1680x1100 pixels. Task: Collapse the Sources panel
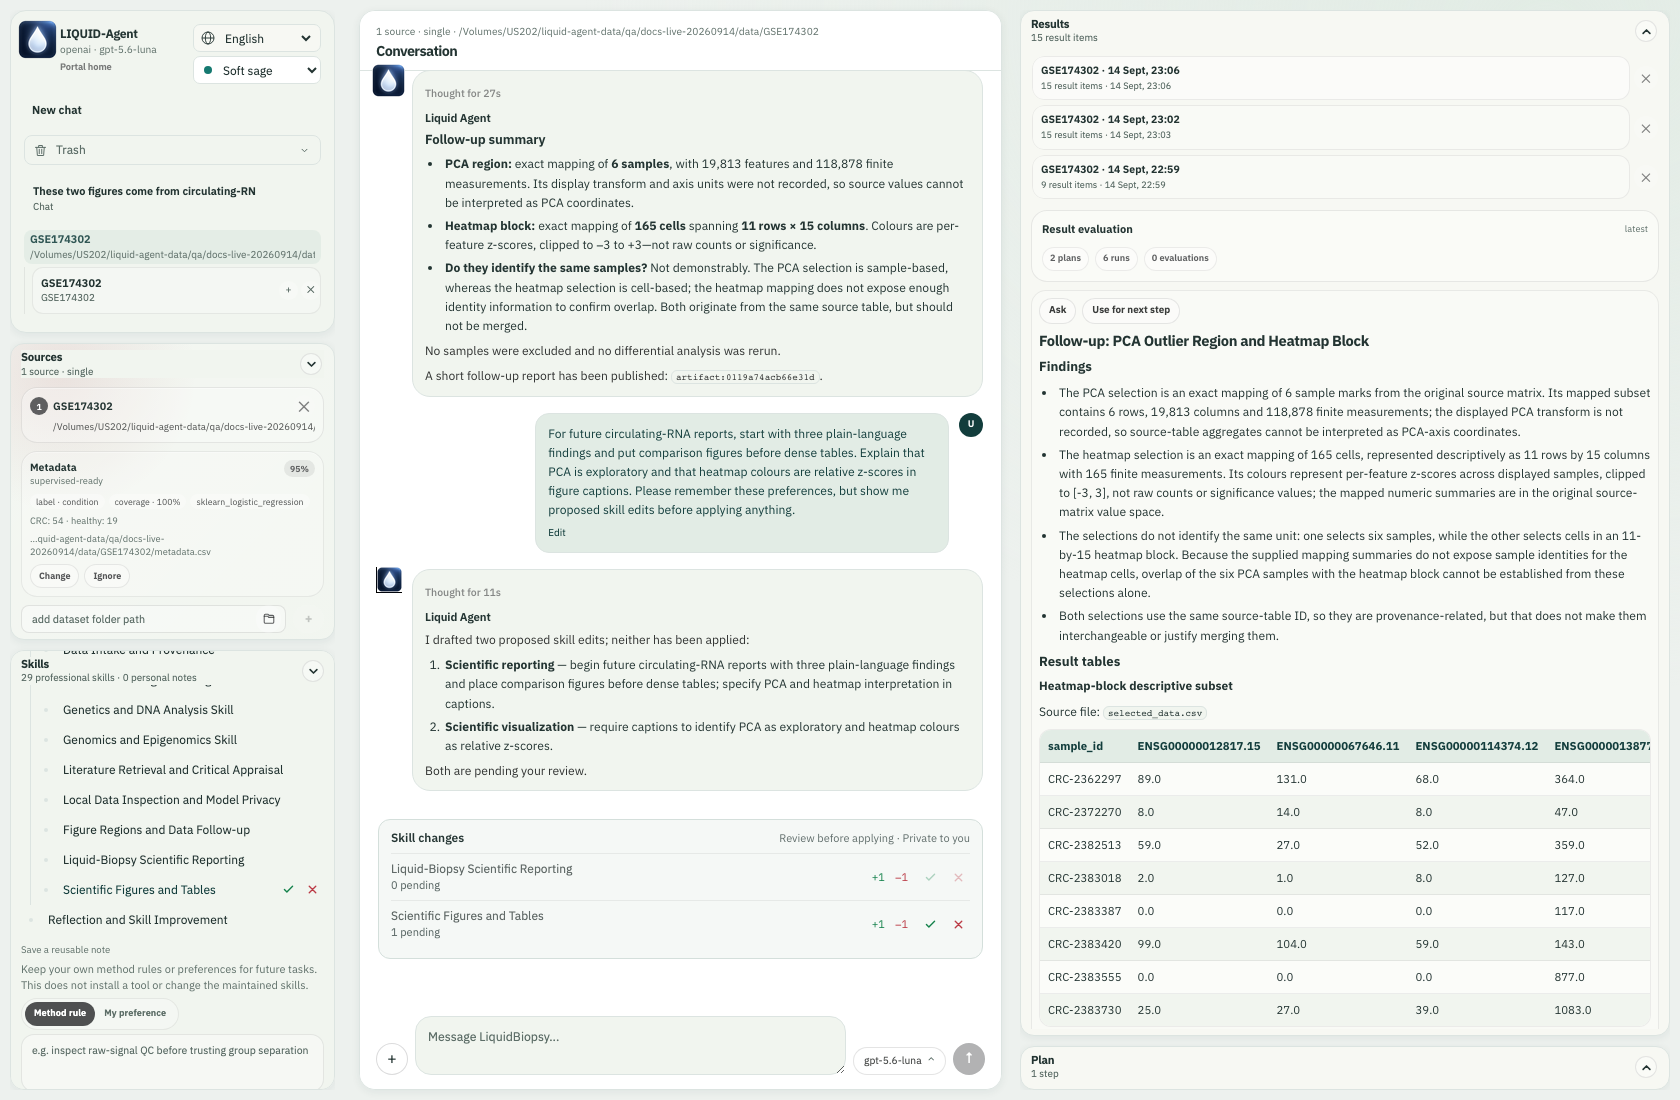[311, 364]
